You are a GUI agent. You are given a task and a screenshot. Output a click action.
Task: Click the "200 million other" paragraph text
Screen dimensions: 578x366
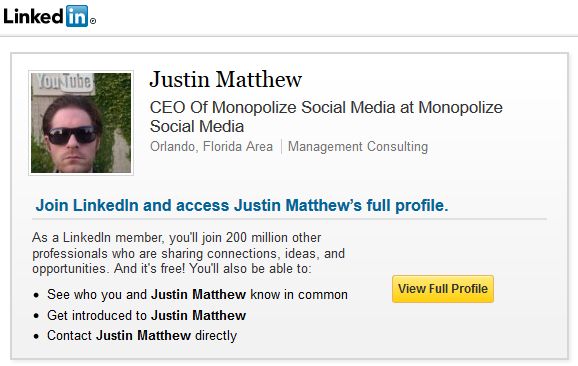click(273, 237)
